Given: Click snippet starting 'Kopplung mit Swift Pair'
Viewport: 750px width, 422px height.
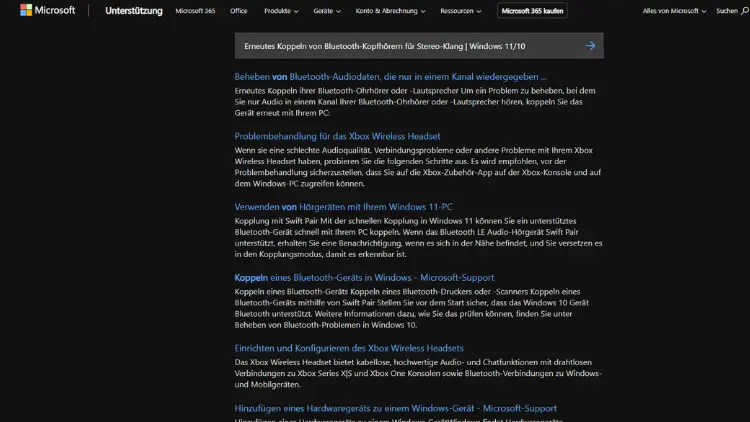Looking at the screenshot, I should tap(418, 237).
